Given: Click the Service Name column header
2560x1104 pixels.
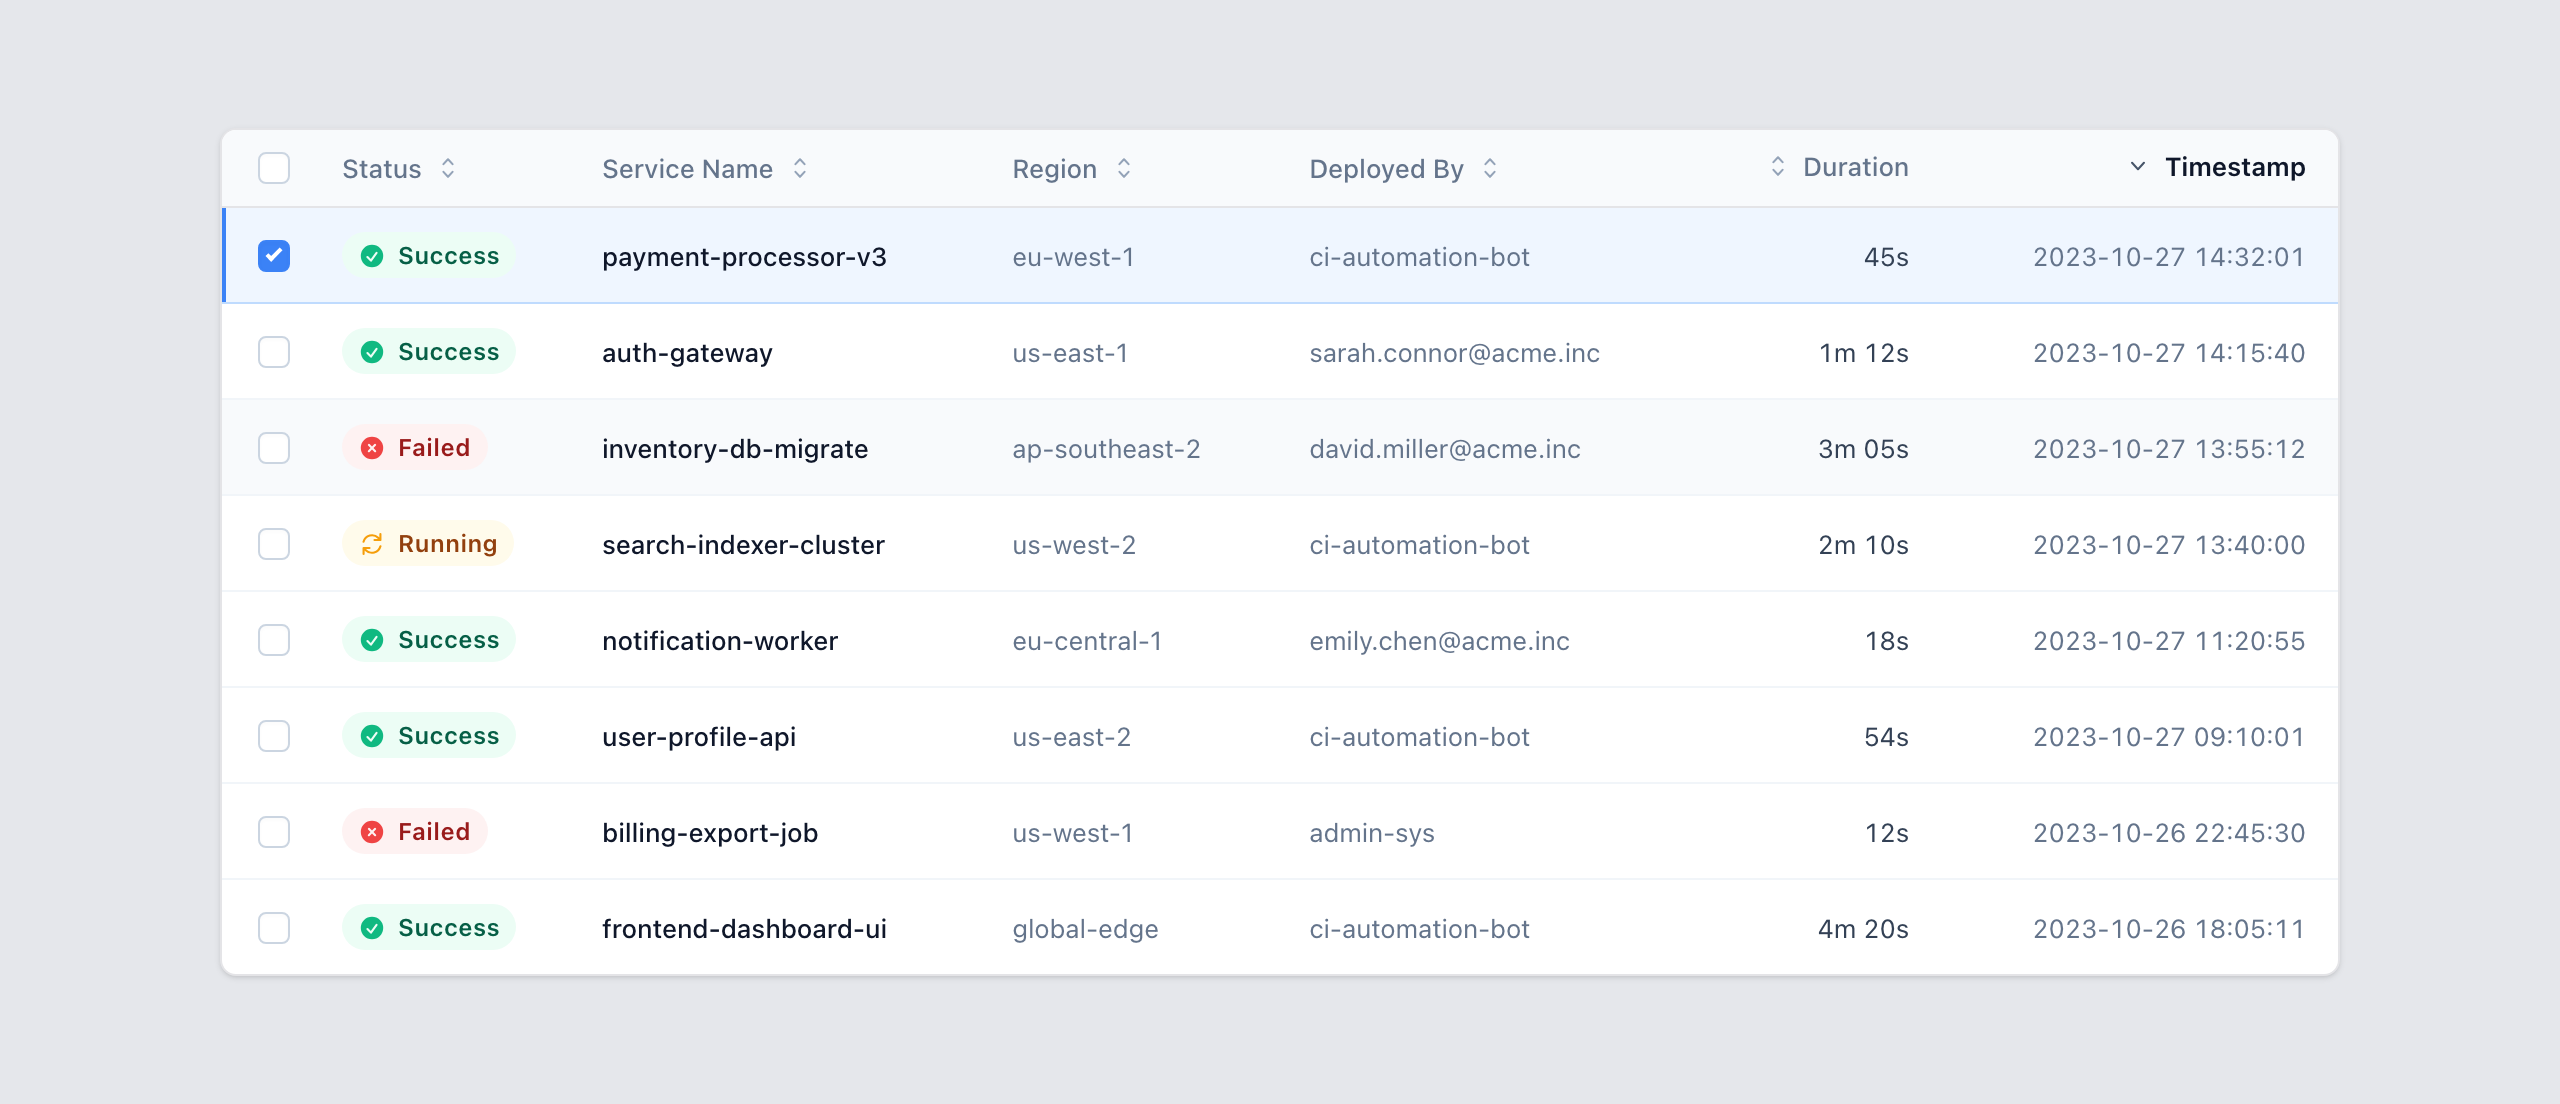Looking at the screenshot, I should coord(688,169).
